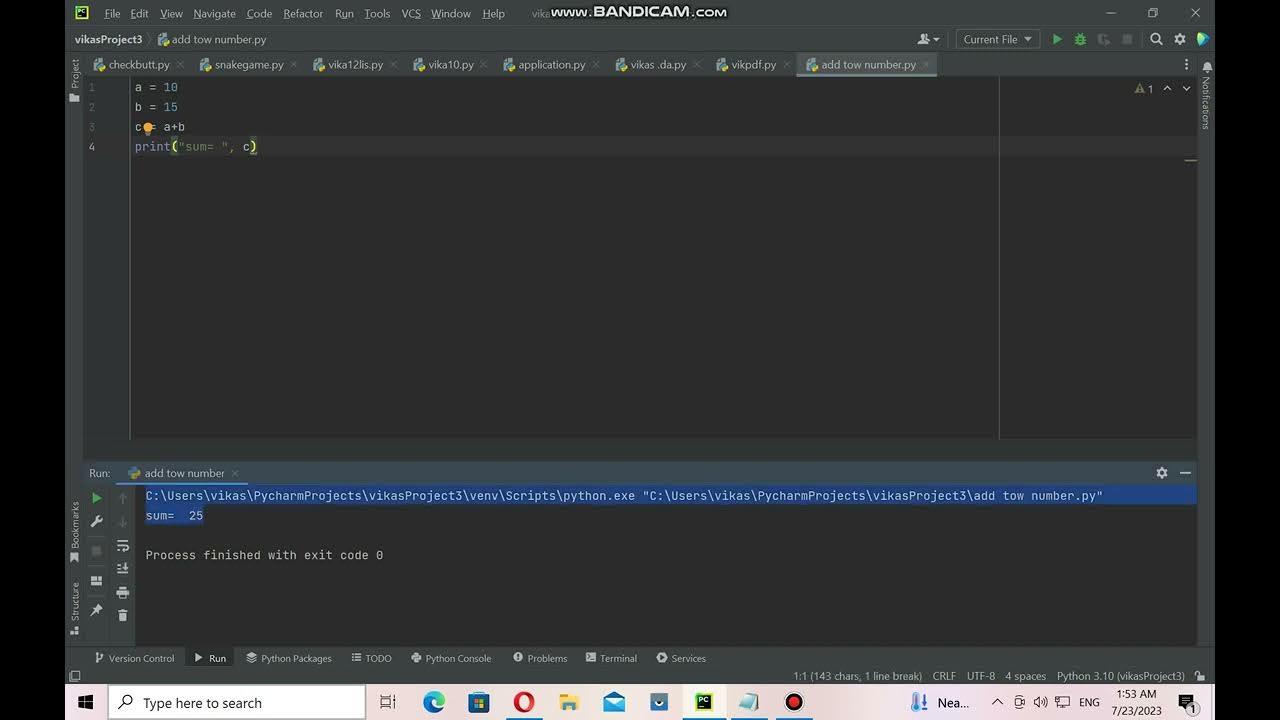Toggle scroll to end in Run console
The width and height of the screenshot is (1280, 720).
[x=123, y=568]
